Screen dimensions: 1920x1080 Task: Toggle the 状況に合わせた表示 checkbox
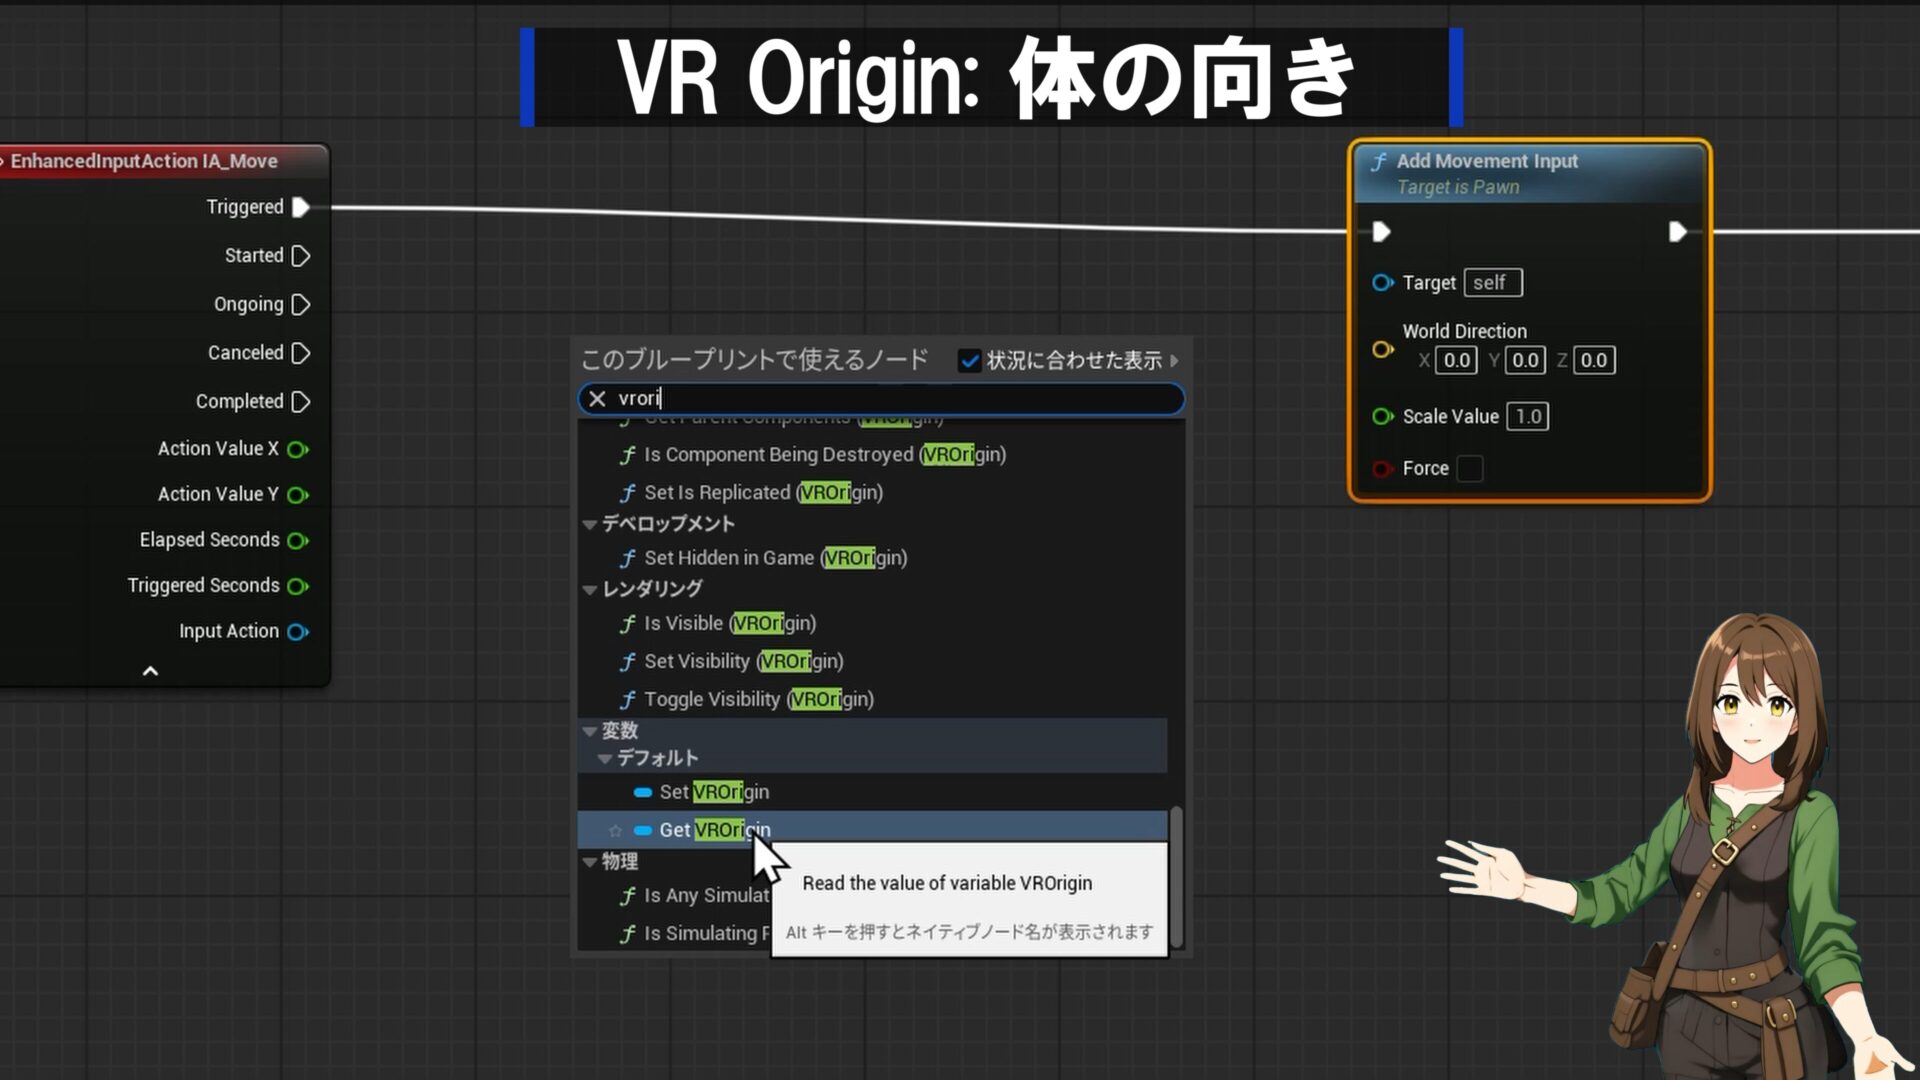(x=969, y=361)
